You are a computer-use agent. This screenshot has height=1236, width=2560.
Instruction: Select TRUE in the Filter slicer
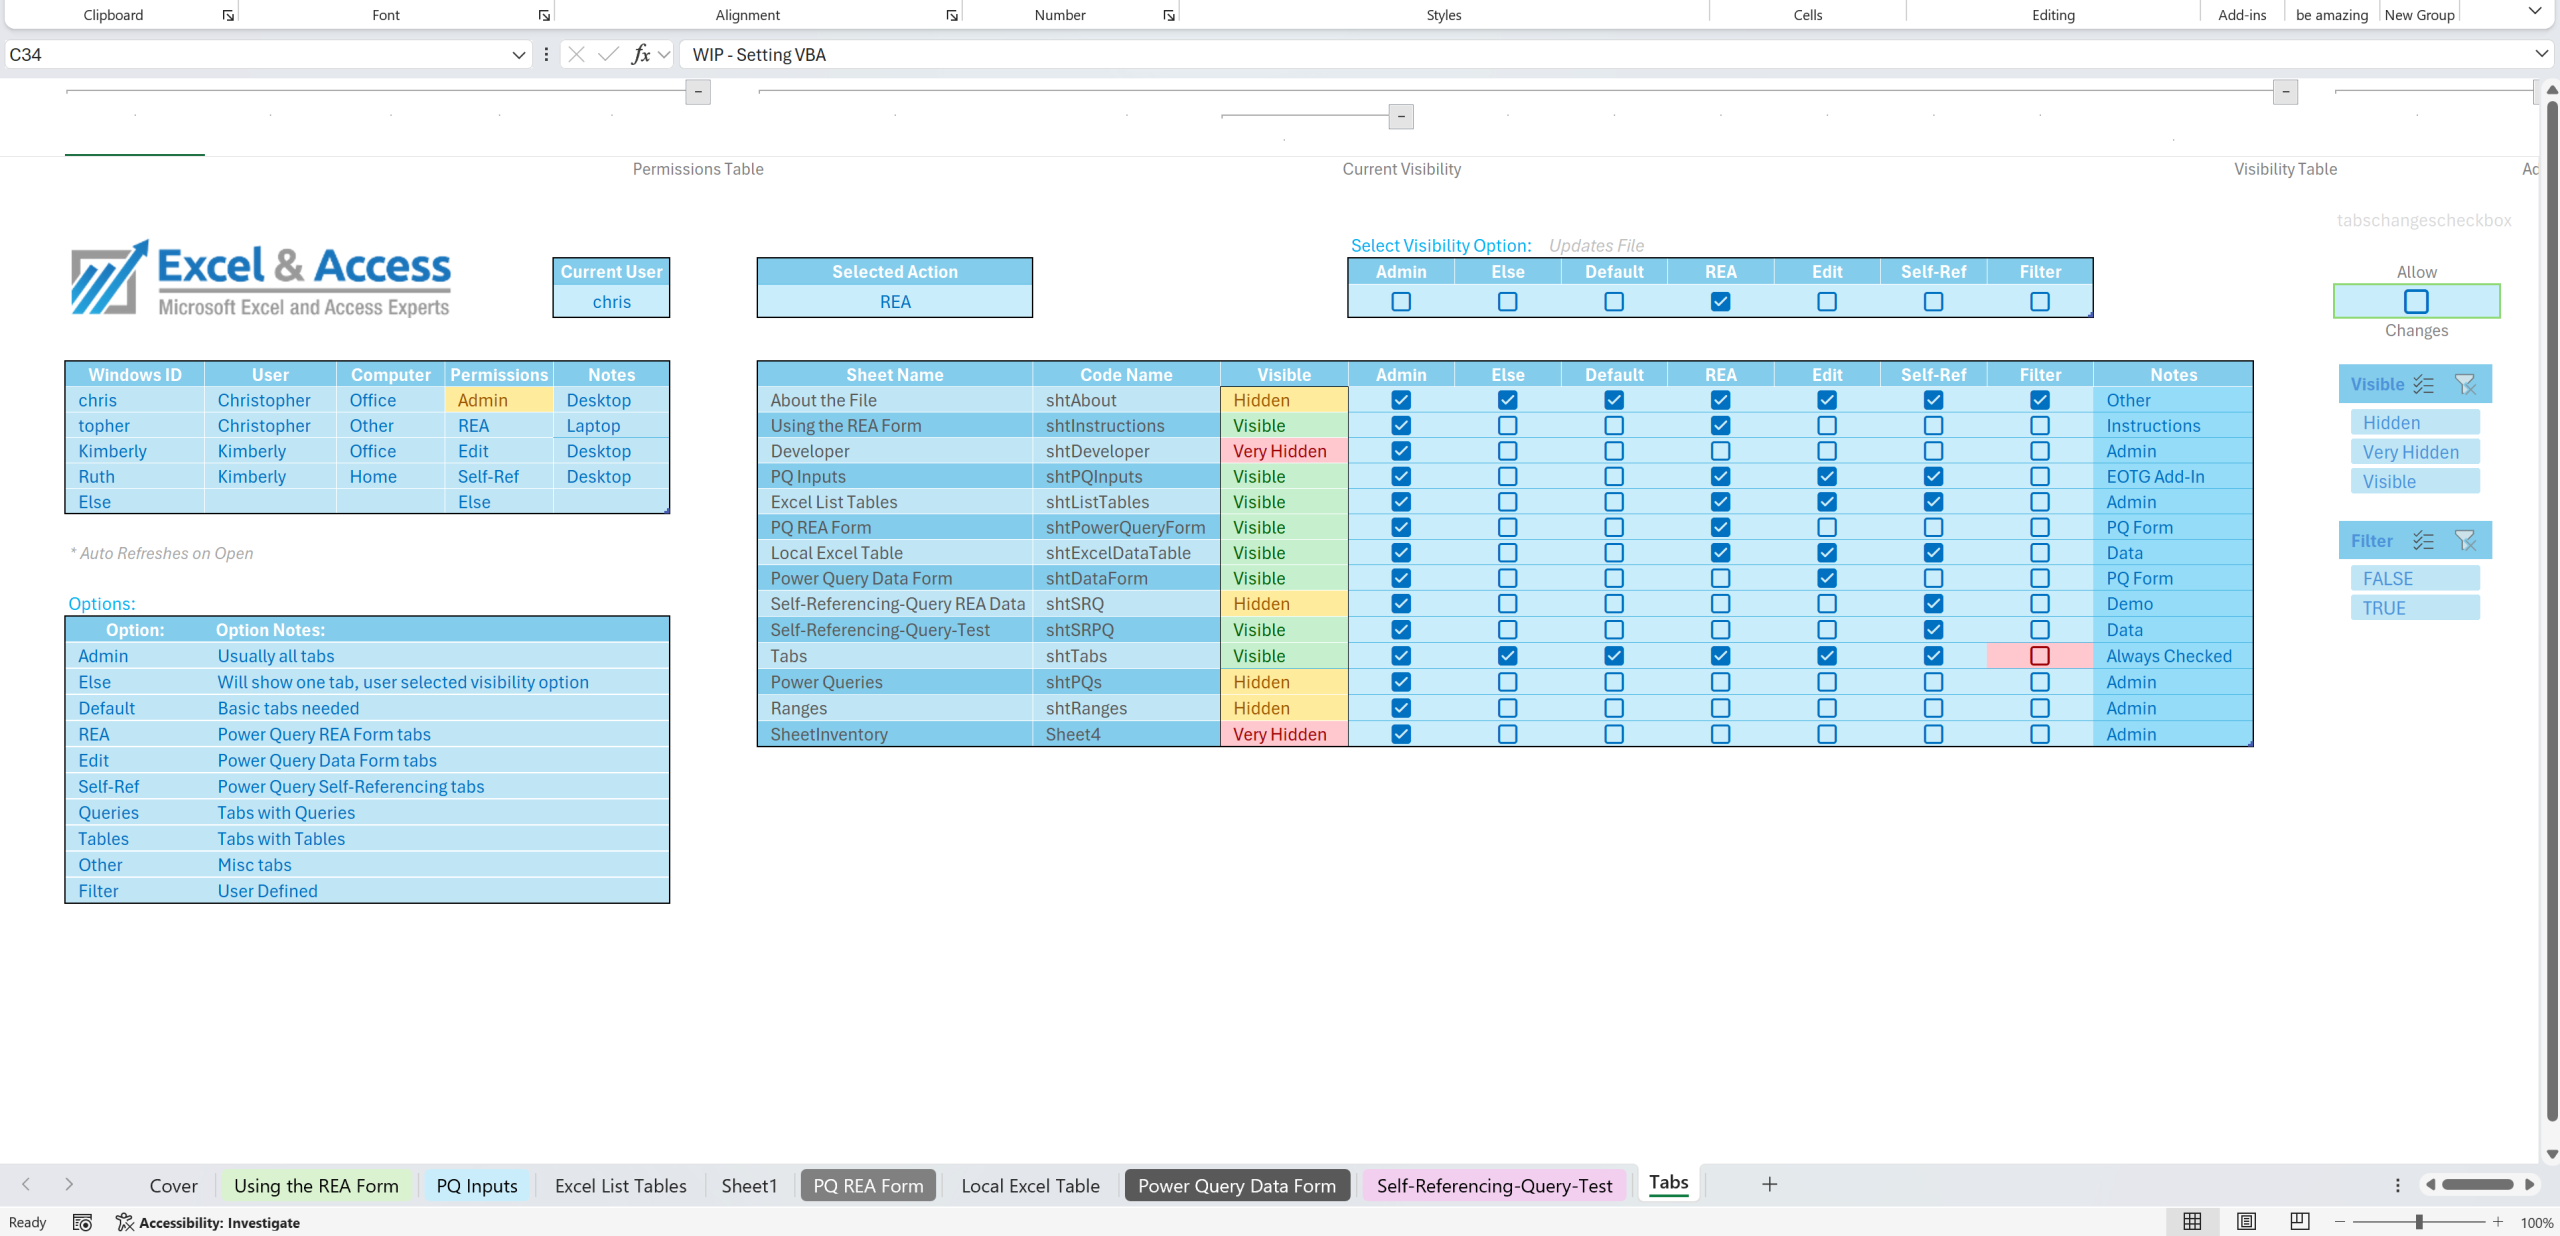click(2415, 608)
